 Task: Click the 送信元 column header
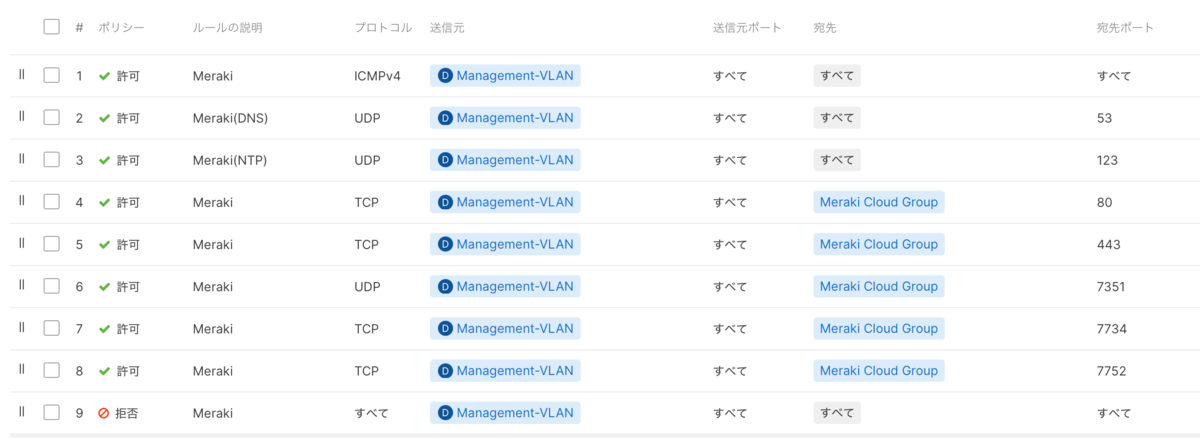[447, 28]
